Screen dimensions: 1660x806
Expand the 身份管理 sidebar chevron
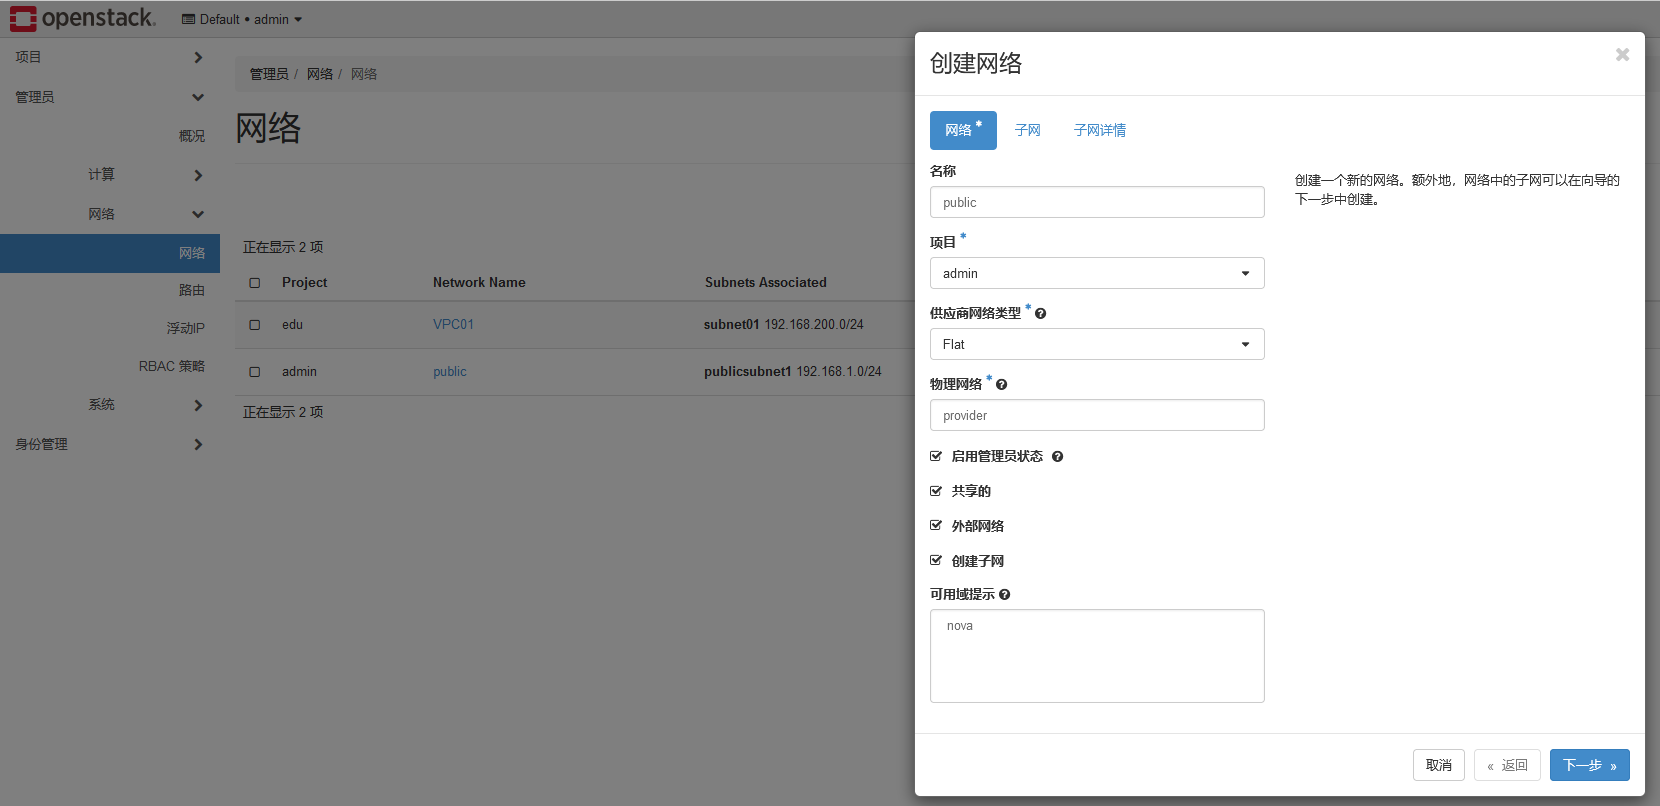[198, 445]
